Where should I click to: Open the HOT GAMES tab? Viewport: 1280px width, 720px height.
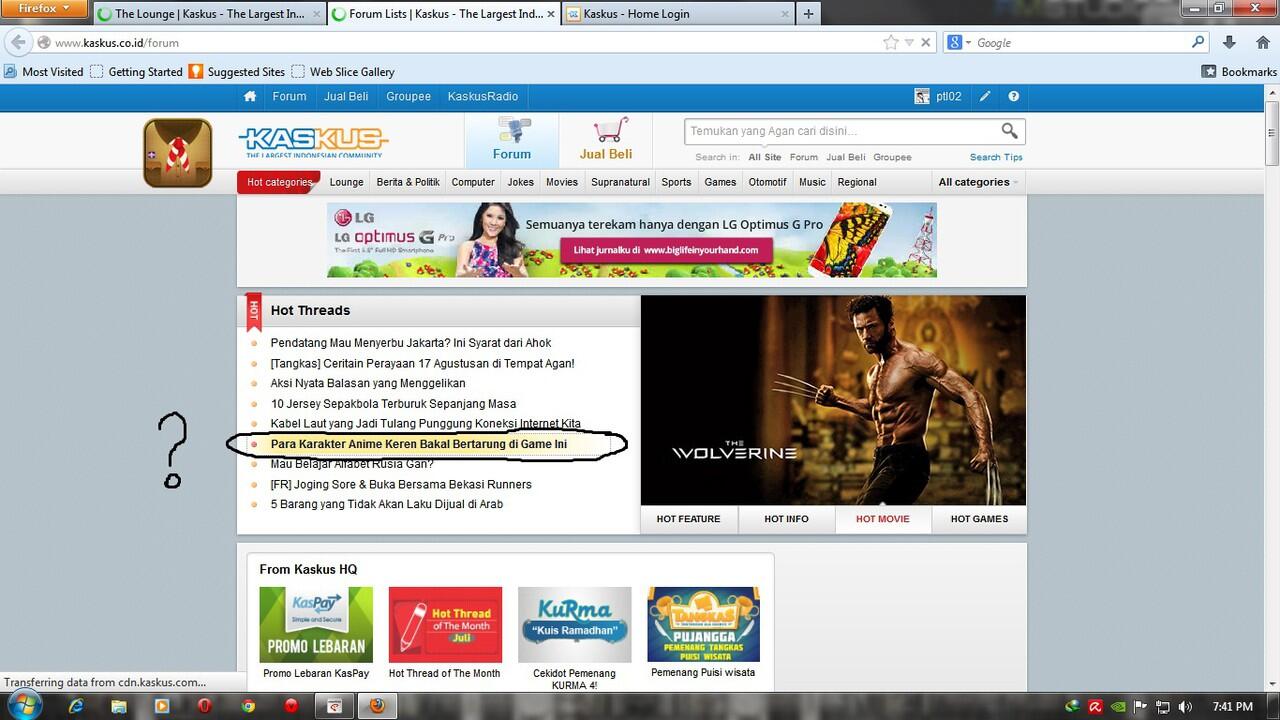point(979,519)
